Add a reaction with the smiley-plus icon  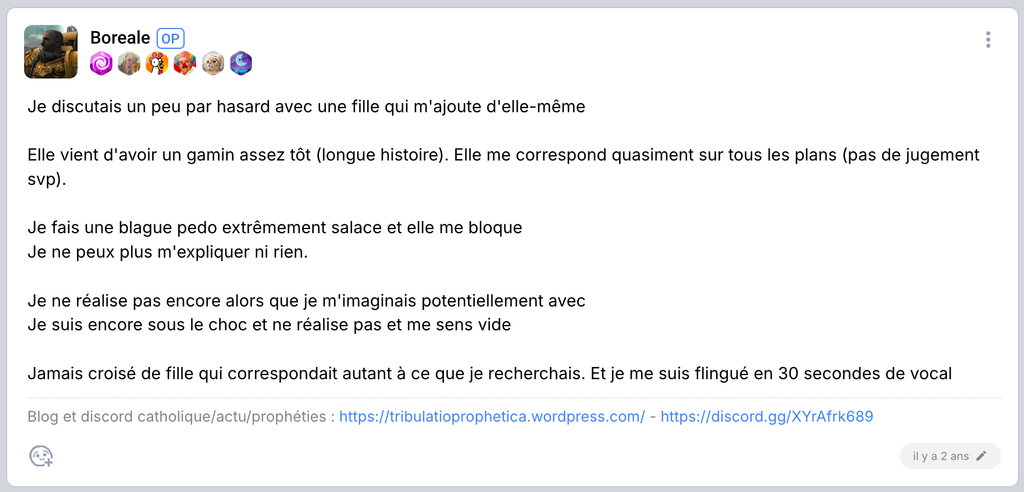(41, 456)
